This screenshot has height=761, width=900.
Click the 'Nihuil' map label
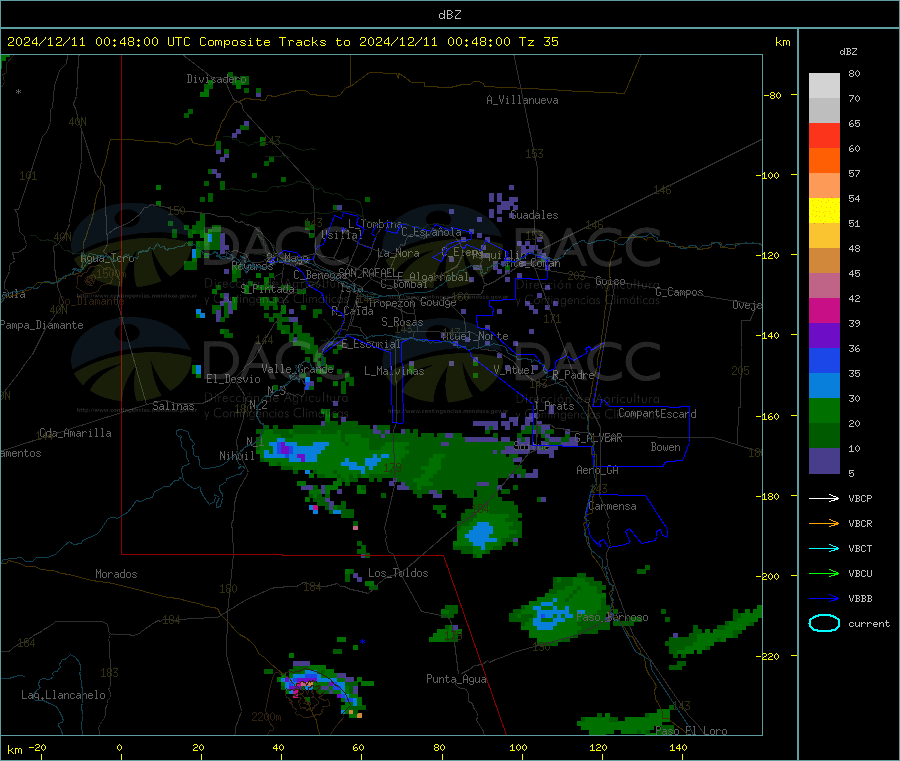pos(236,456)
